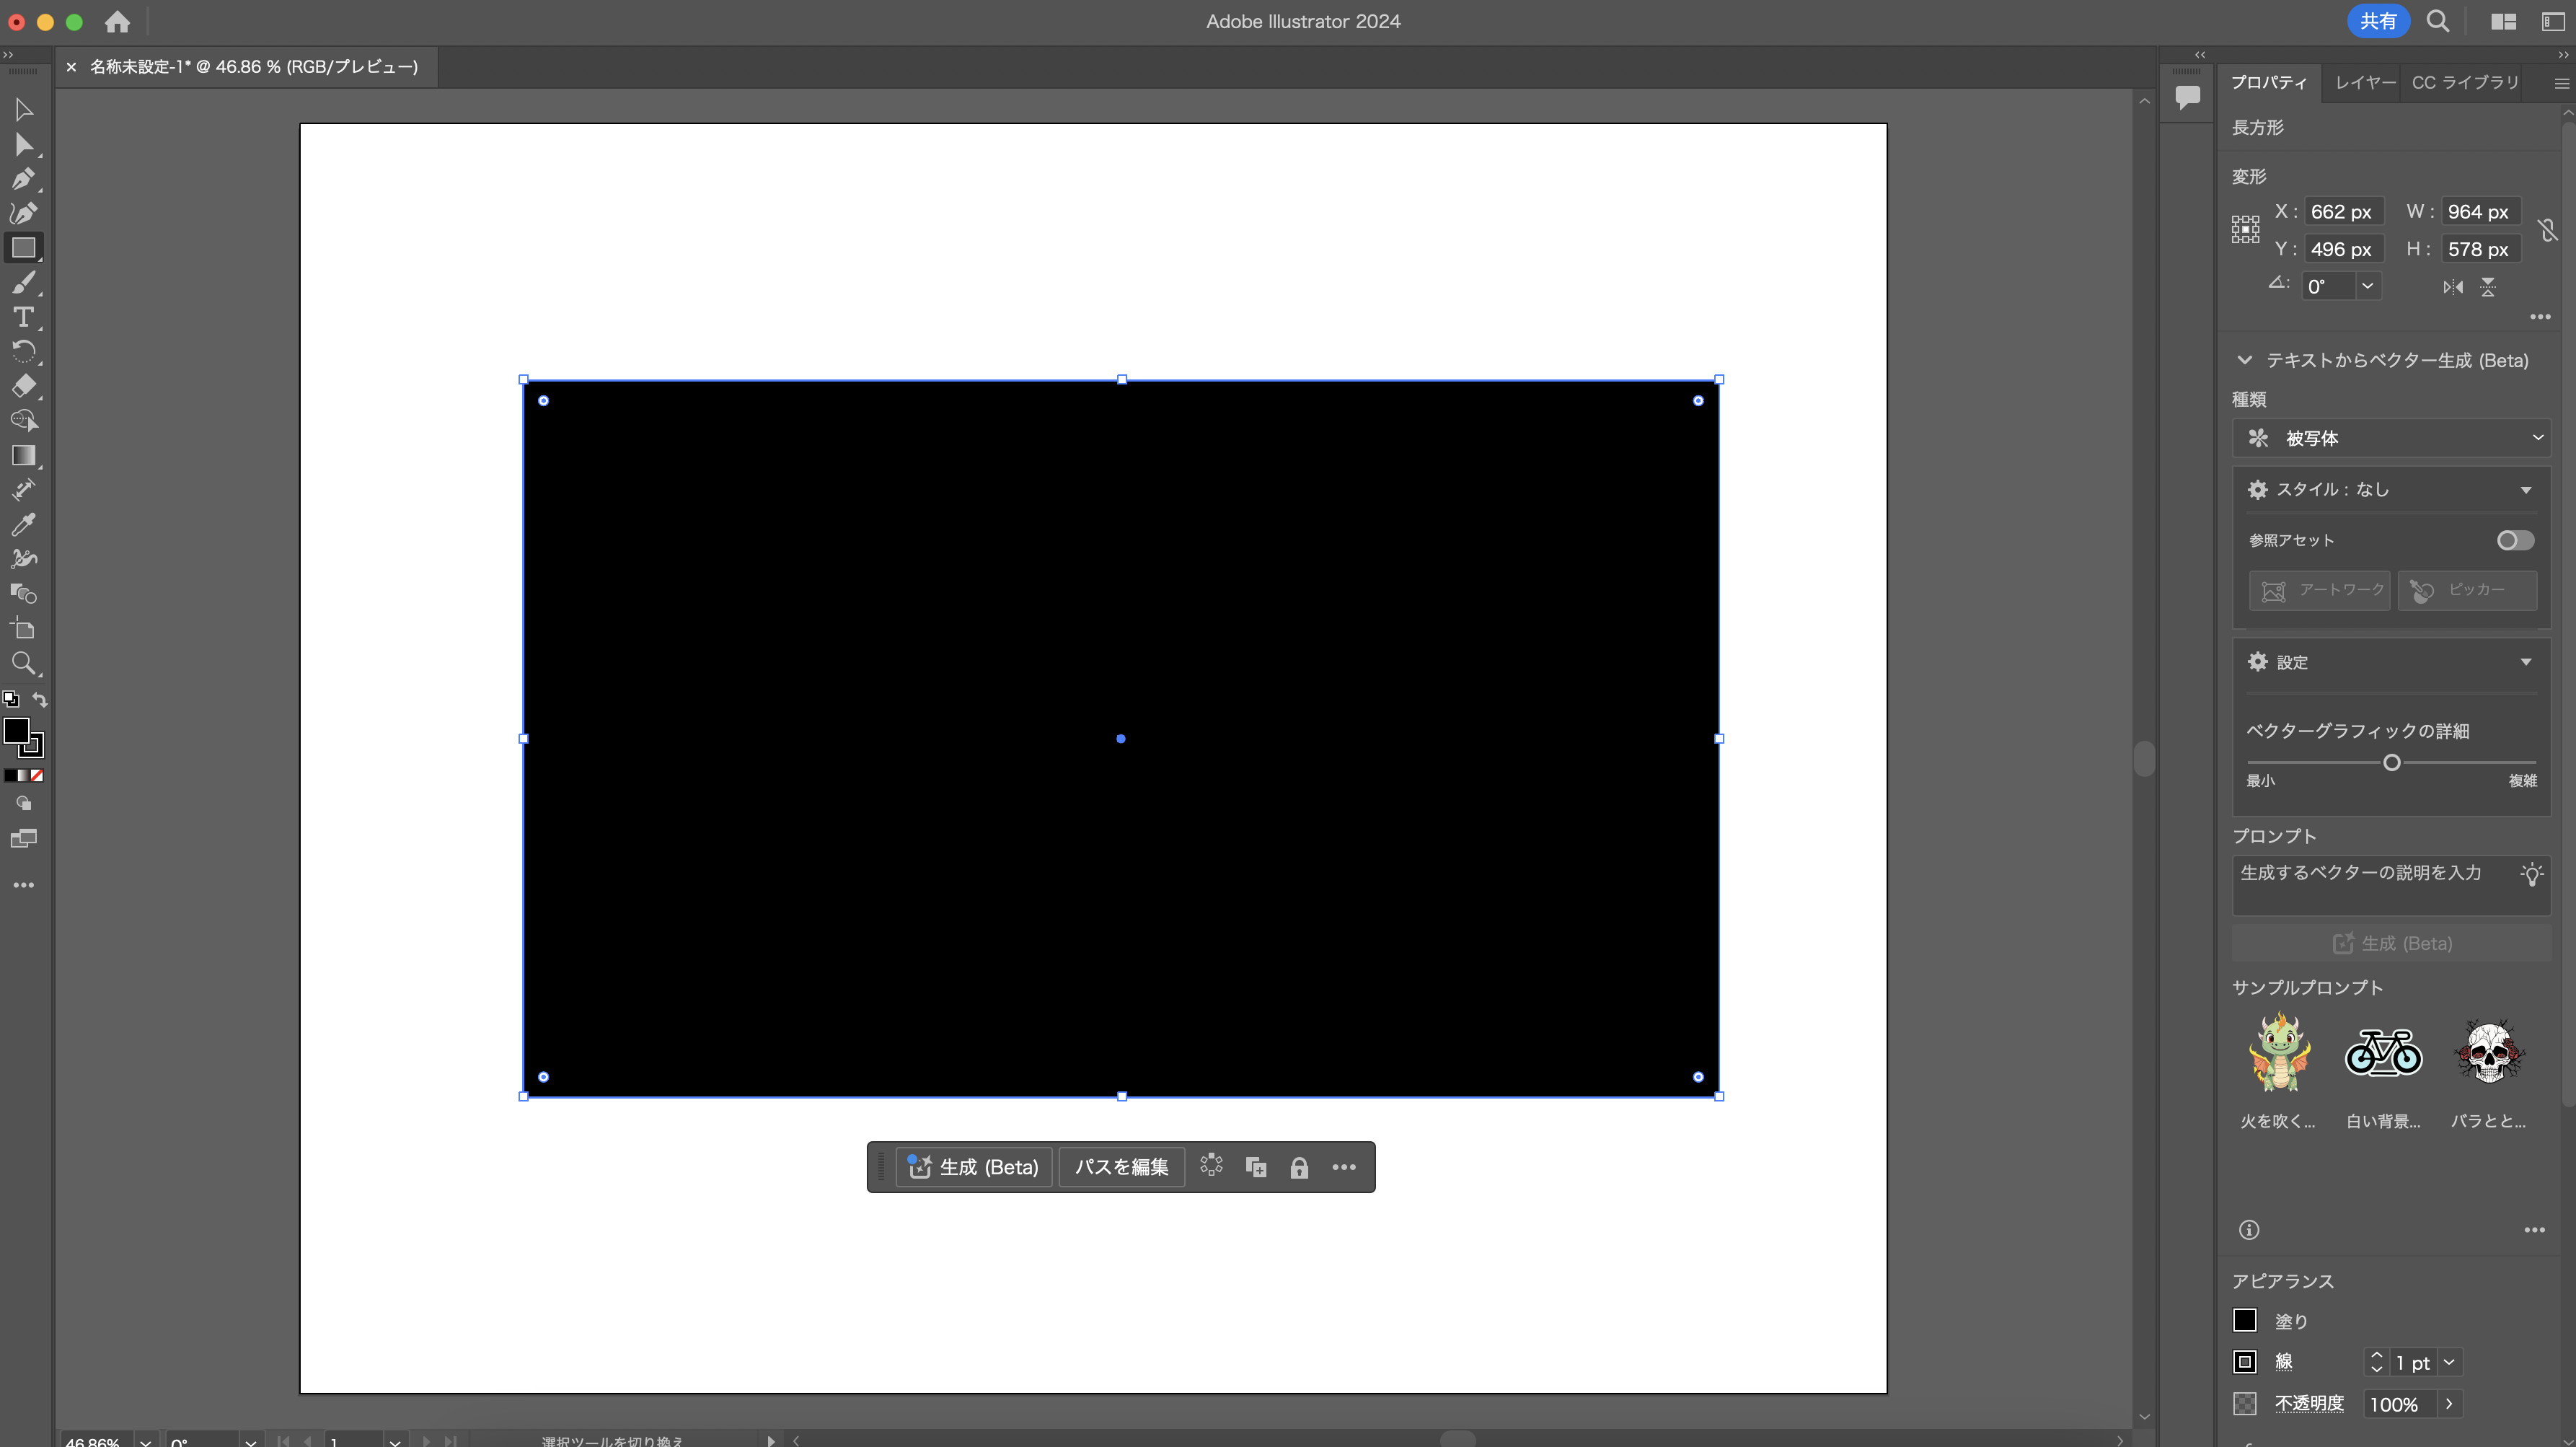Select the Zoom tool
The height and width of the screenshot is (1447, 2576).
pyautogui.click(x=23, y=663)
